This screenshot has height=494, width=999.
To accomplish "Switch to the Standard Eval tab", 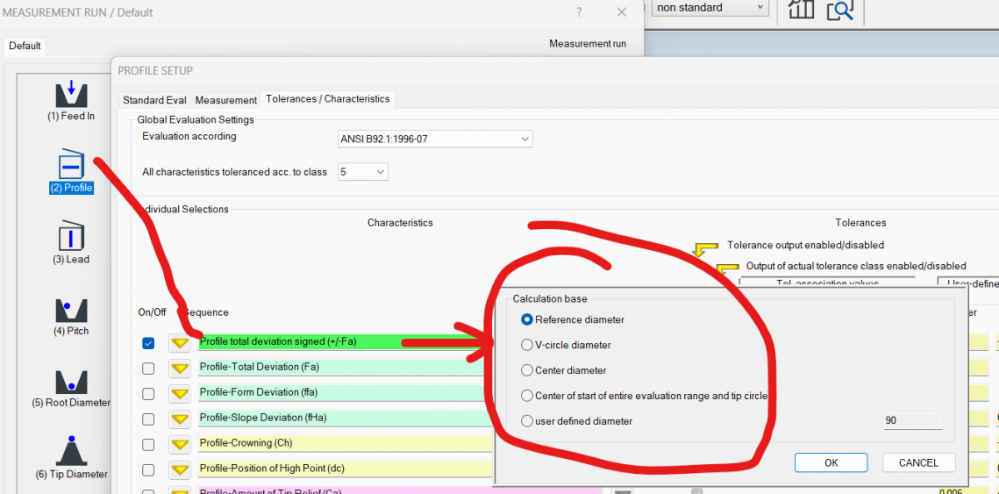I will coord(155,100).
